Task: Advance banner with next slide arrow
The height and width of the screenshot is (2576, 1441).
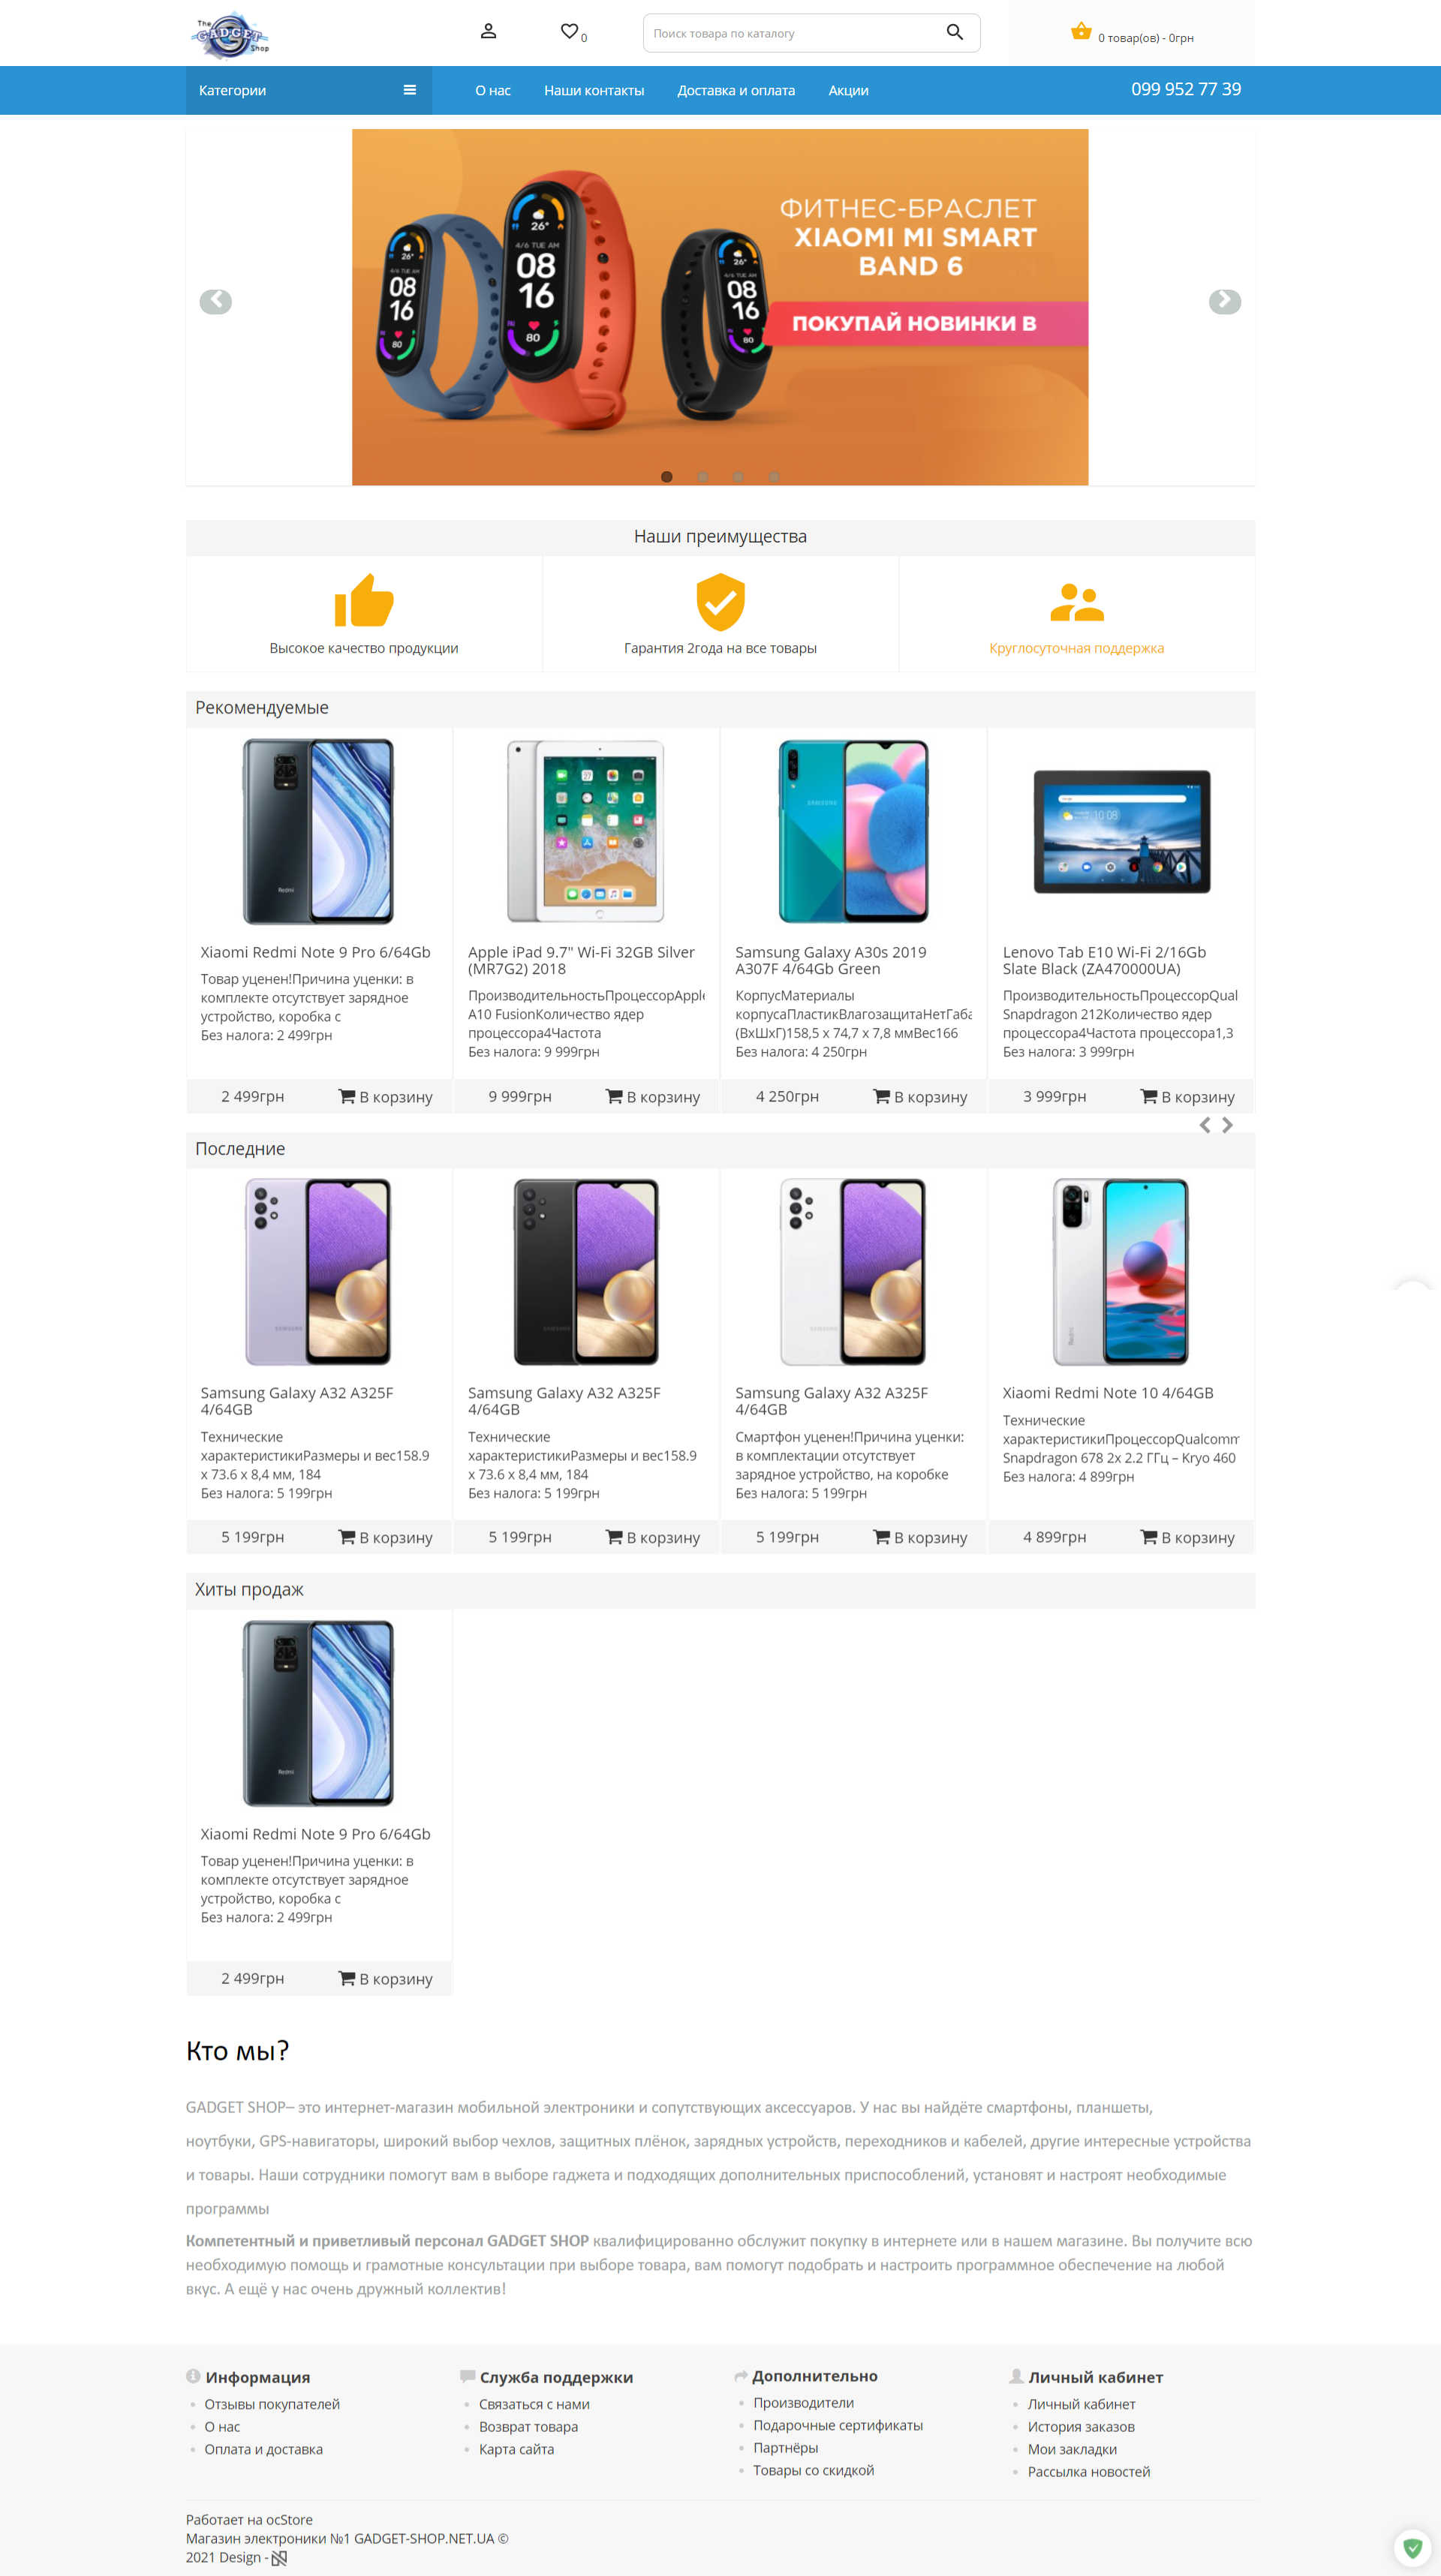Action: [x=1224, y=301]
